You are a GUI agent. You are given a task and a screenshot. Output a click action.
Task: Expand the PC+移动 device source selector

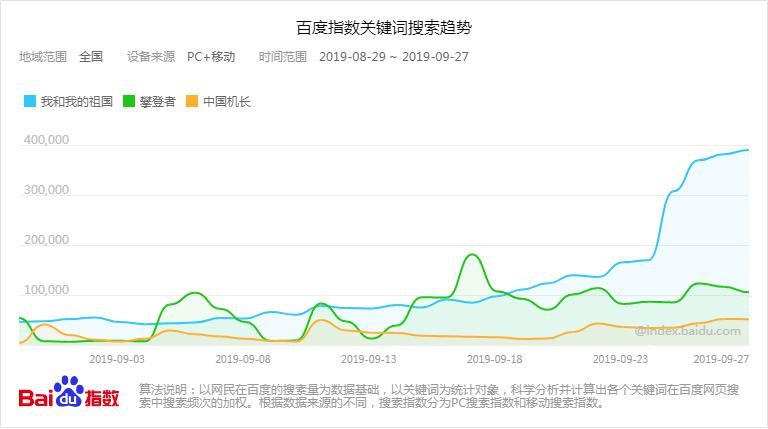click(211, 56)
